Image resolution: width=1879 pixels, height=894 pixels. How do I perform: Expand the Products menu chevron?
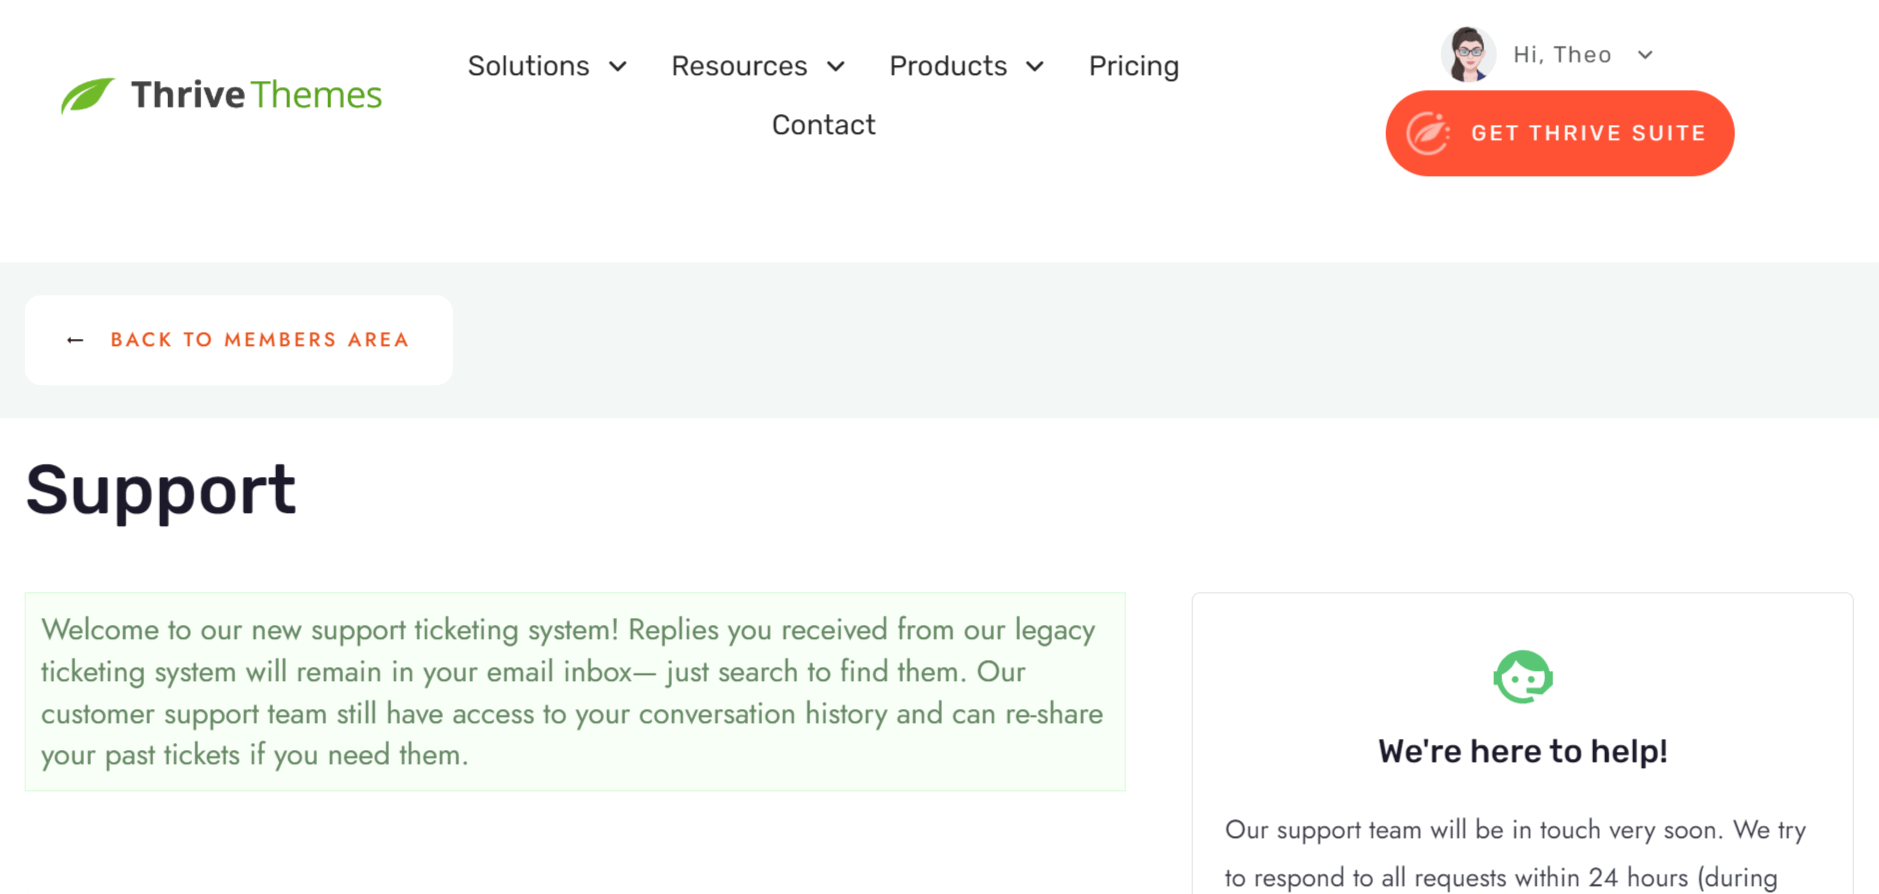point(1035,66)
